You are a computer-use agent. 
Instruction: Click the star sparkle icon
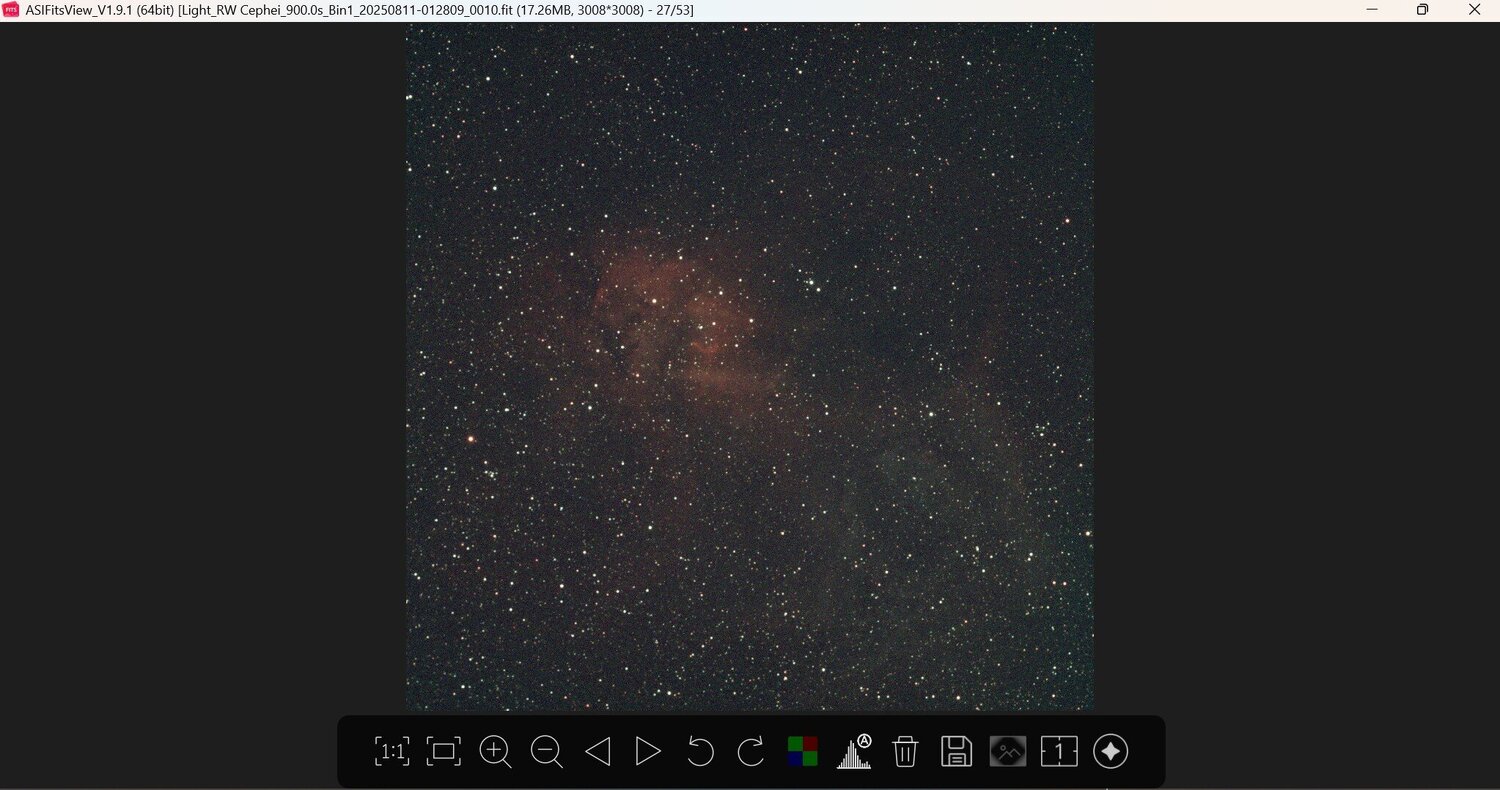pos(1111,751)
